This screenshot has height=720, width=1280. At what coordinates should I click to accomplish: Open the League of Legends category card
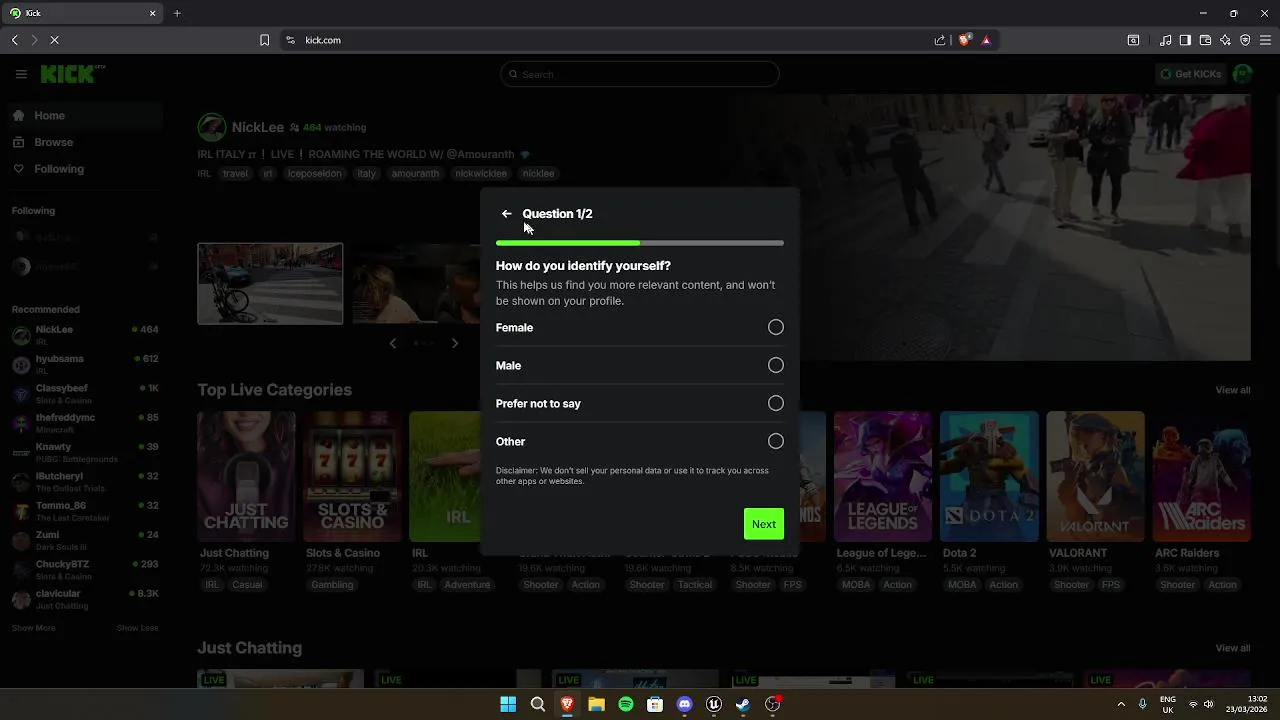(883, 476)
